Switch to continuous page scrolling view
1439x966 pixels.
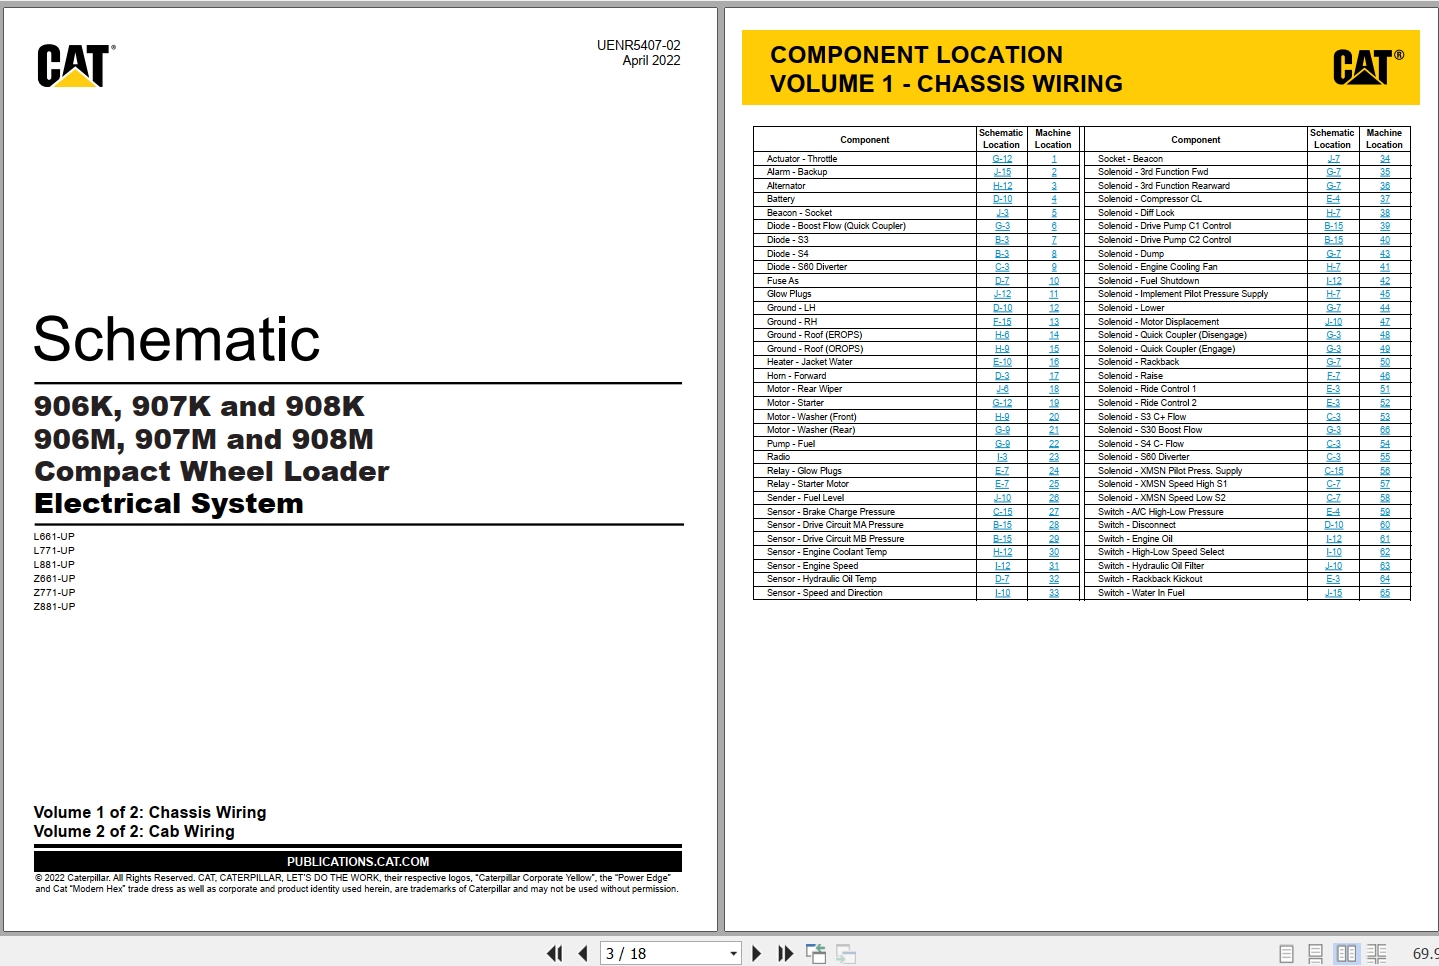tap(1316, 954)
